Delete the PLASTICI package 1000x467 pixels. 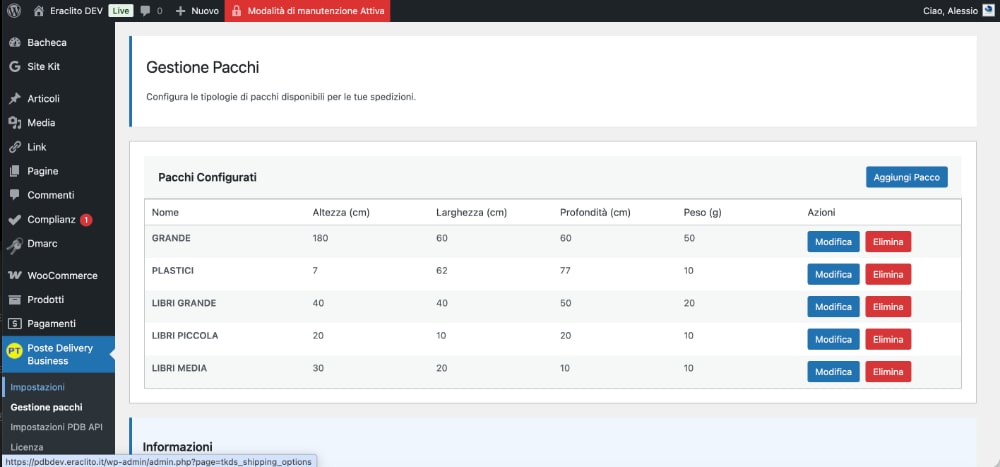(x=888, y=275)
